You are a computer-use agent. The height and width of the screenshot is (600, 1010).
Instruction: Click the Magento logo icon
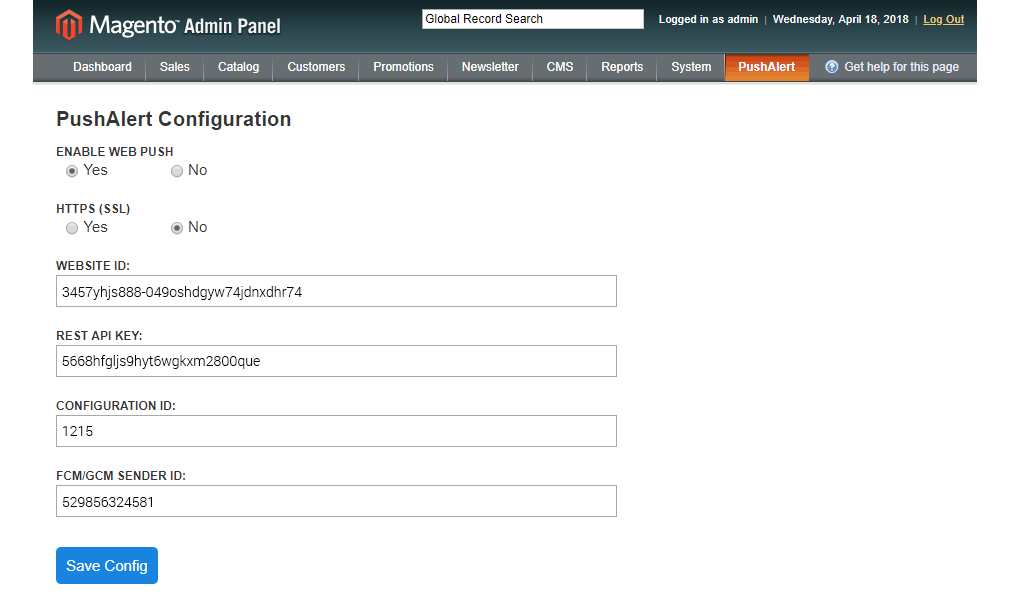(x=69, y=25)
